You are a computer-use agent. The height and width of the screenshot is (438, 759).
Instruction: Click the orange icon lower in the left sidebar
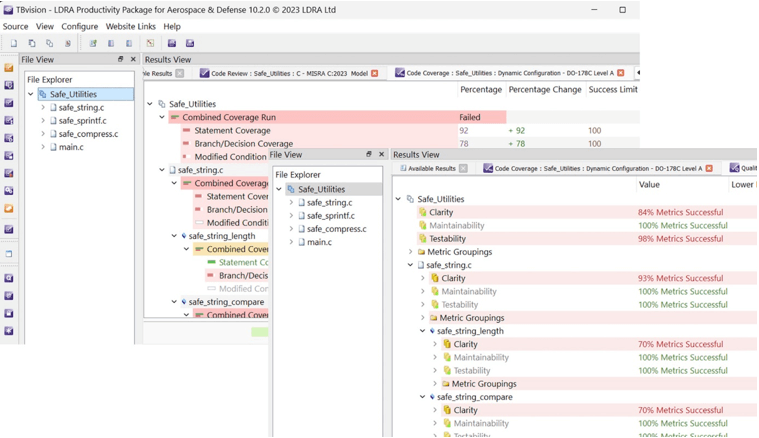pyautogui.click(x=9, y=209)
